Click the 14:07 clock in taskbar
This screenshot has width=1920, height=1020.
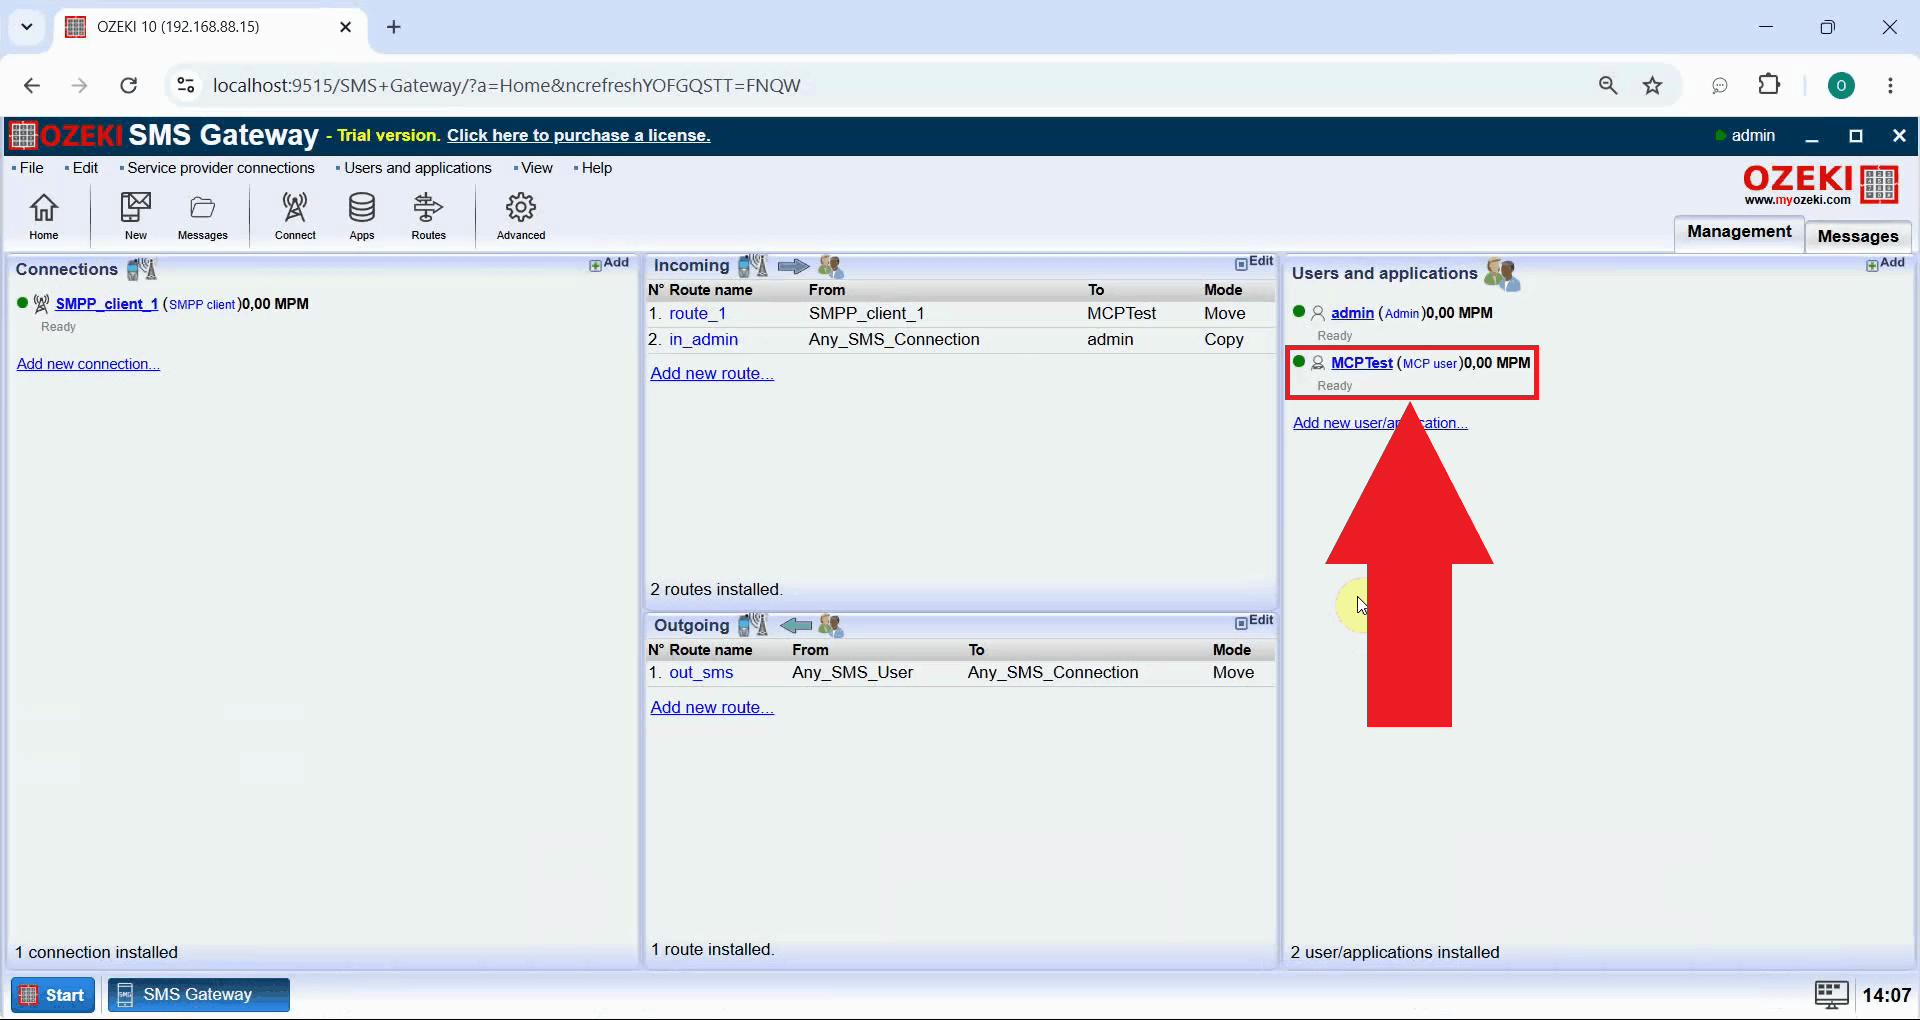(x=1886, y=995)
